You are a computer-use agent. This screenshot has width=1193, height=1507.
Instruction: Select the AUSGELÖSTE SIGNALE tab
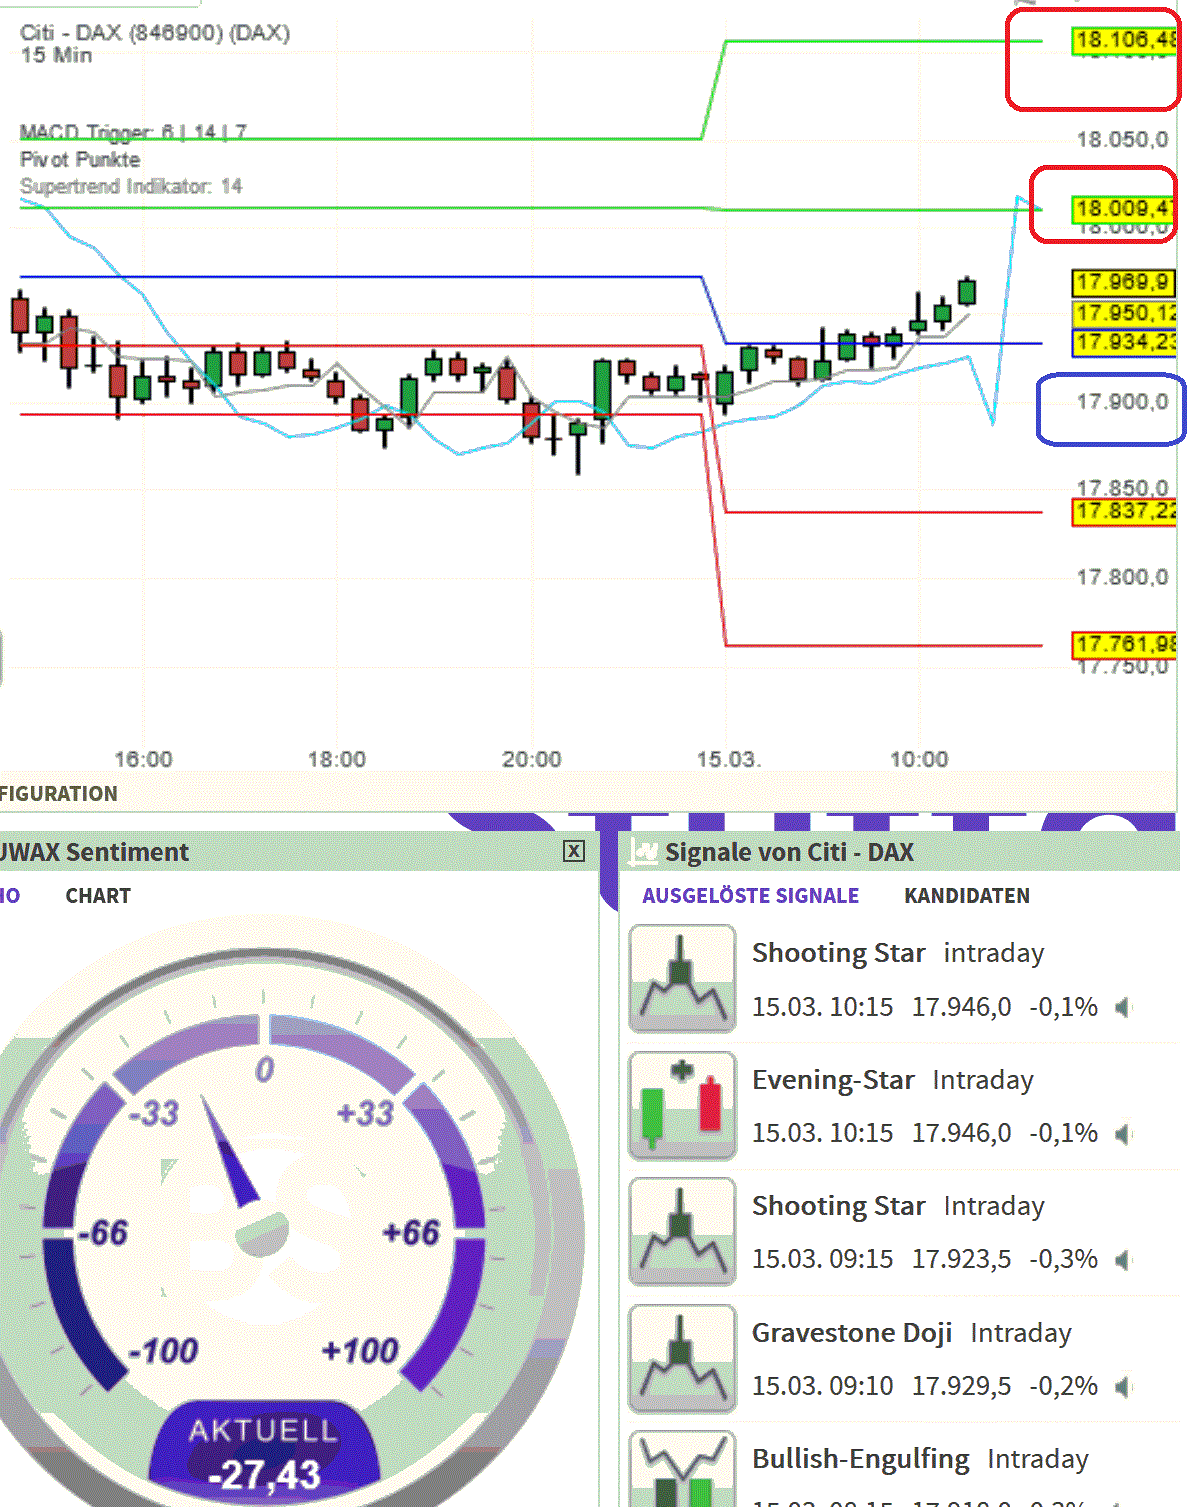748,895
